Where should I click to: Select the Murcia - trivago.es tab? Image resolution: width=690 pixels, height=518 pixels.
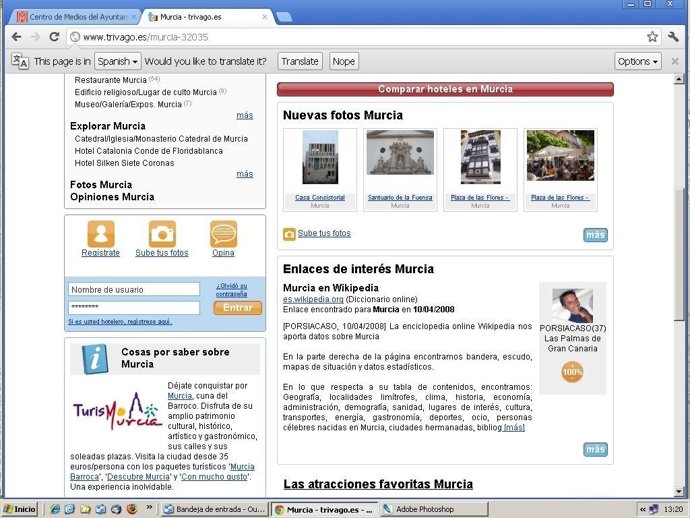coord(207,17)
